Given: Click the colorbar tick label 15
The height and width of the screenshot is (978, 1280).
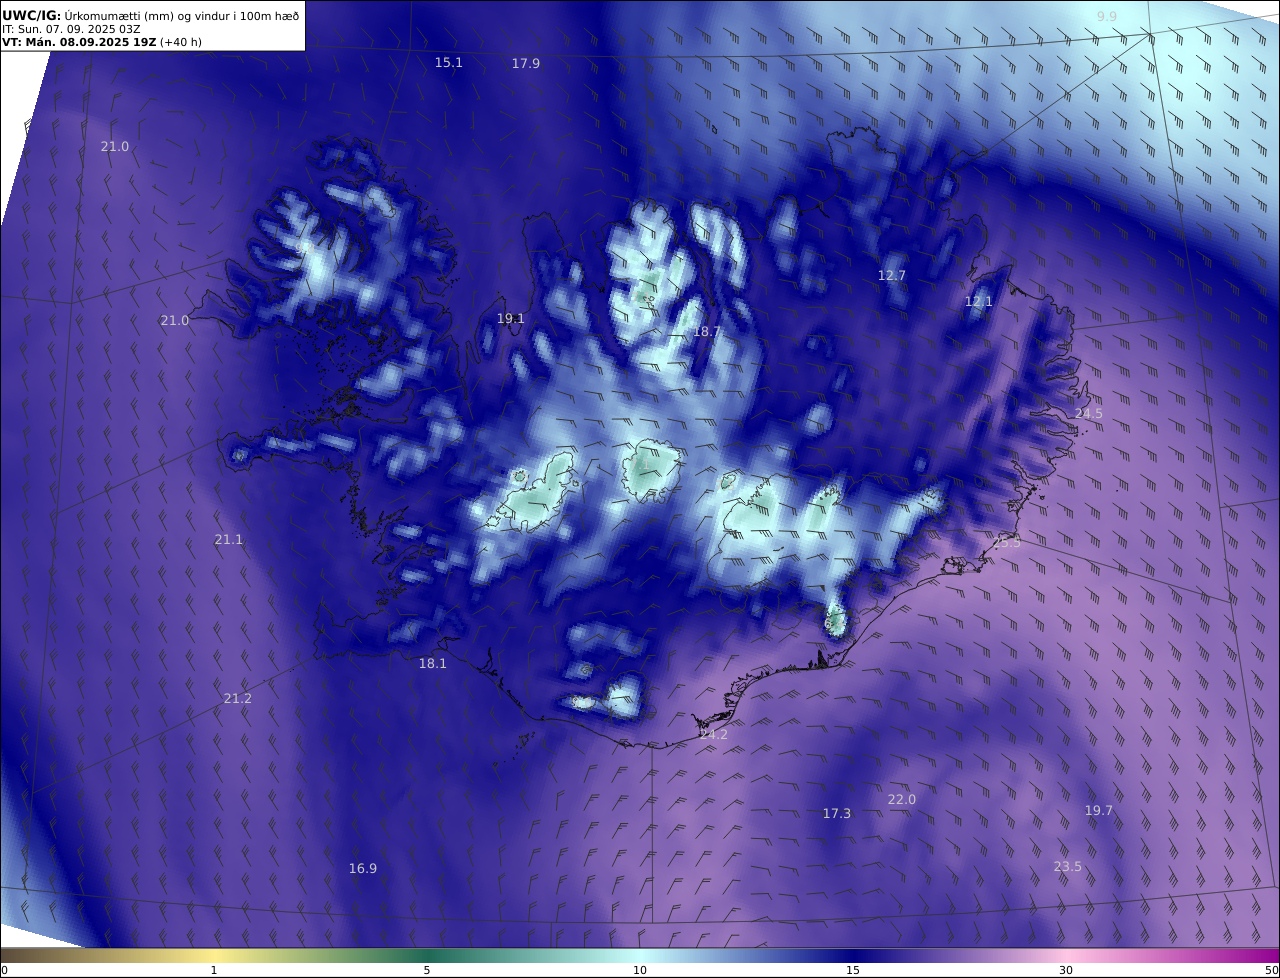Looking at the screenshot, I should pos(853,970).
